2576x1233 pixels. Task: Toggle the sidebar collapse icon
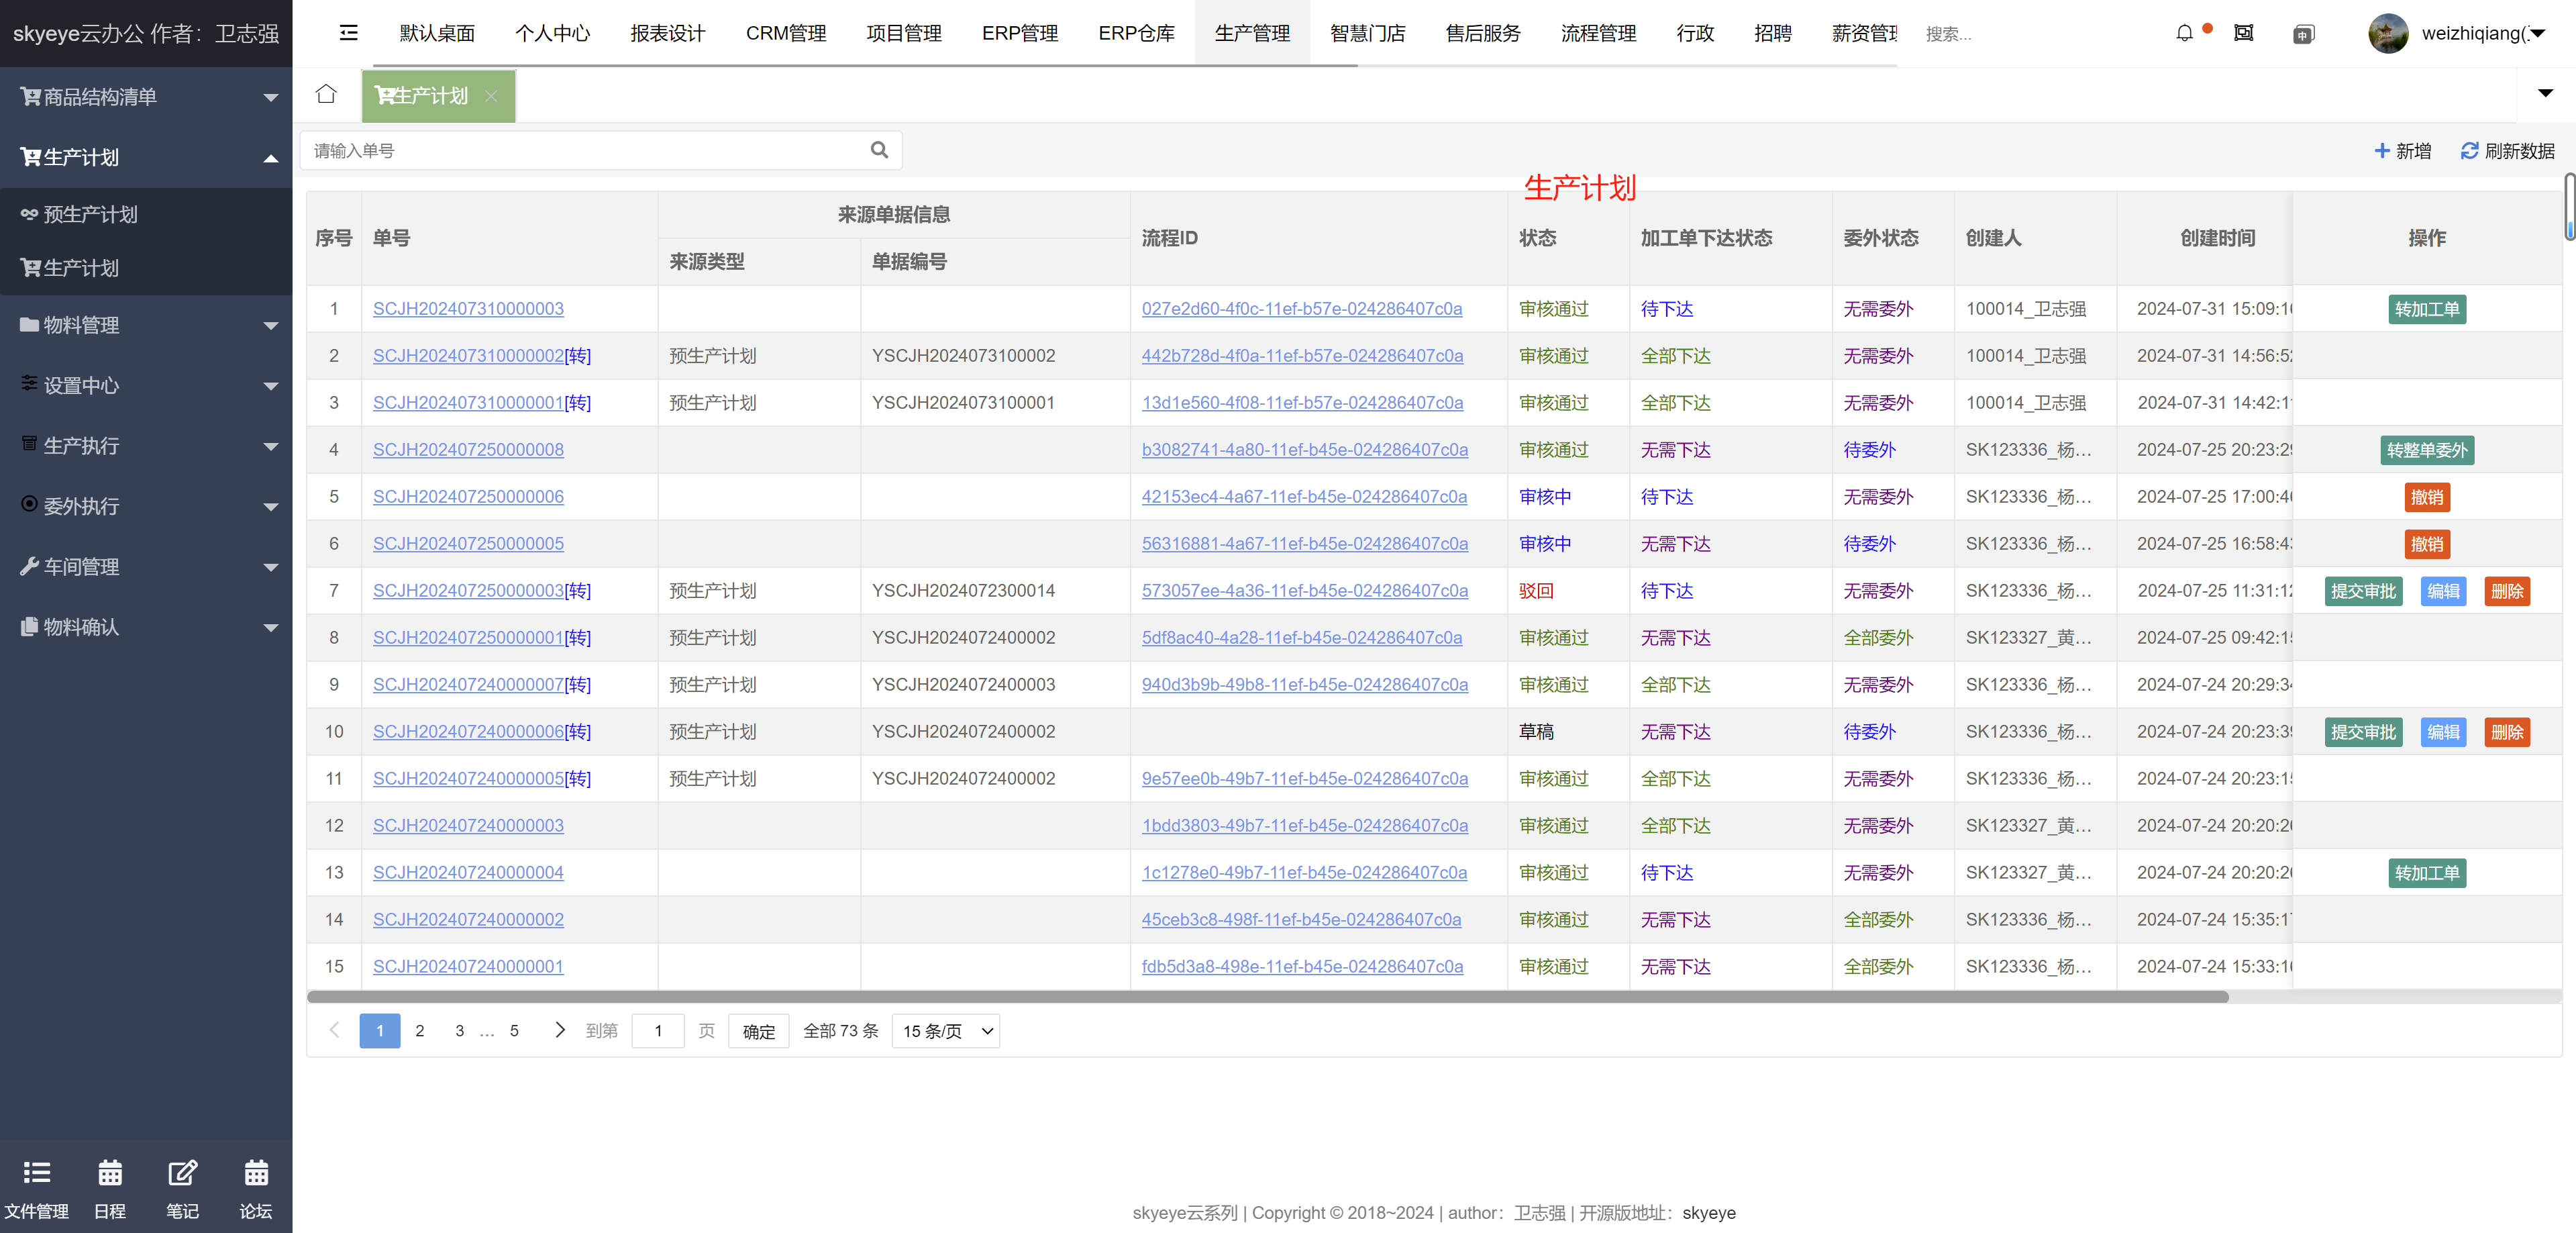(348, 33)
